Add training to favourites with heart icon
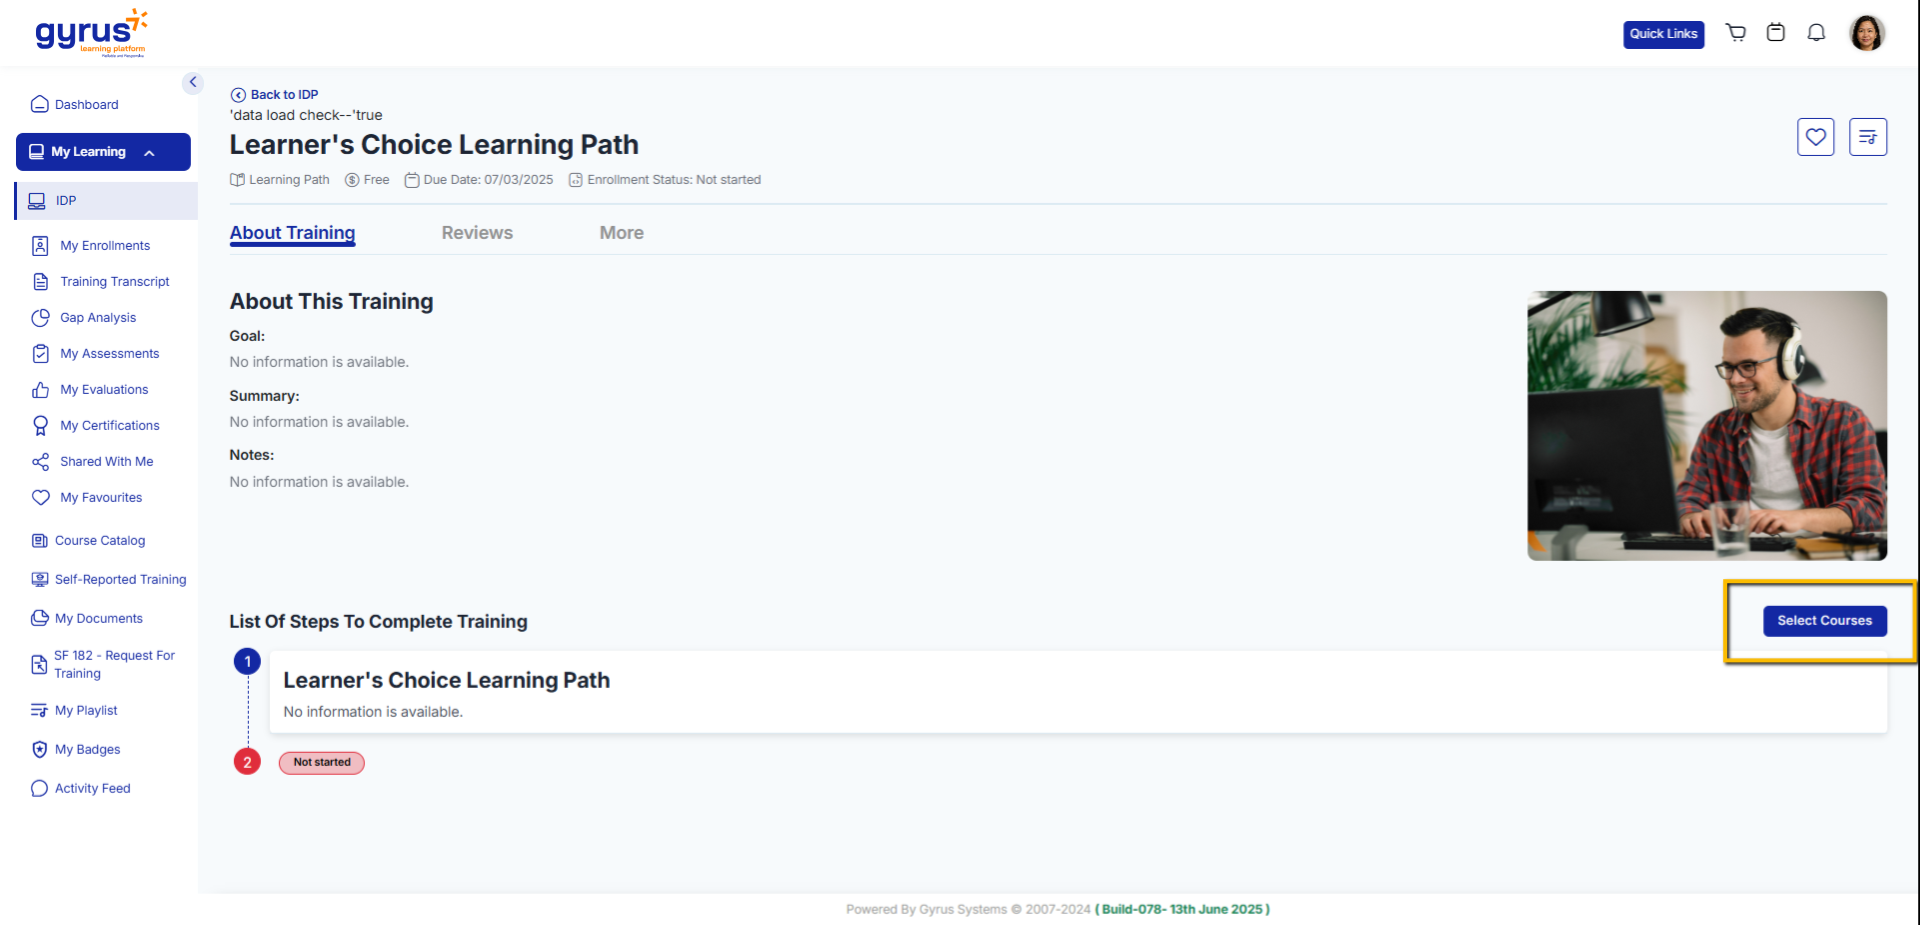 click(x=1816, y=137)
